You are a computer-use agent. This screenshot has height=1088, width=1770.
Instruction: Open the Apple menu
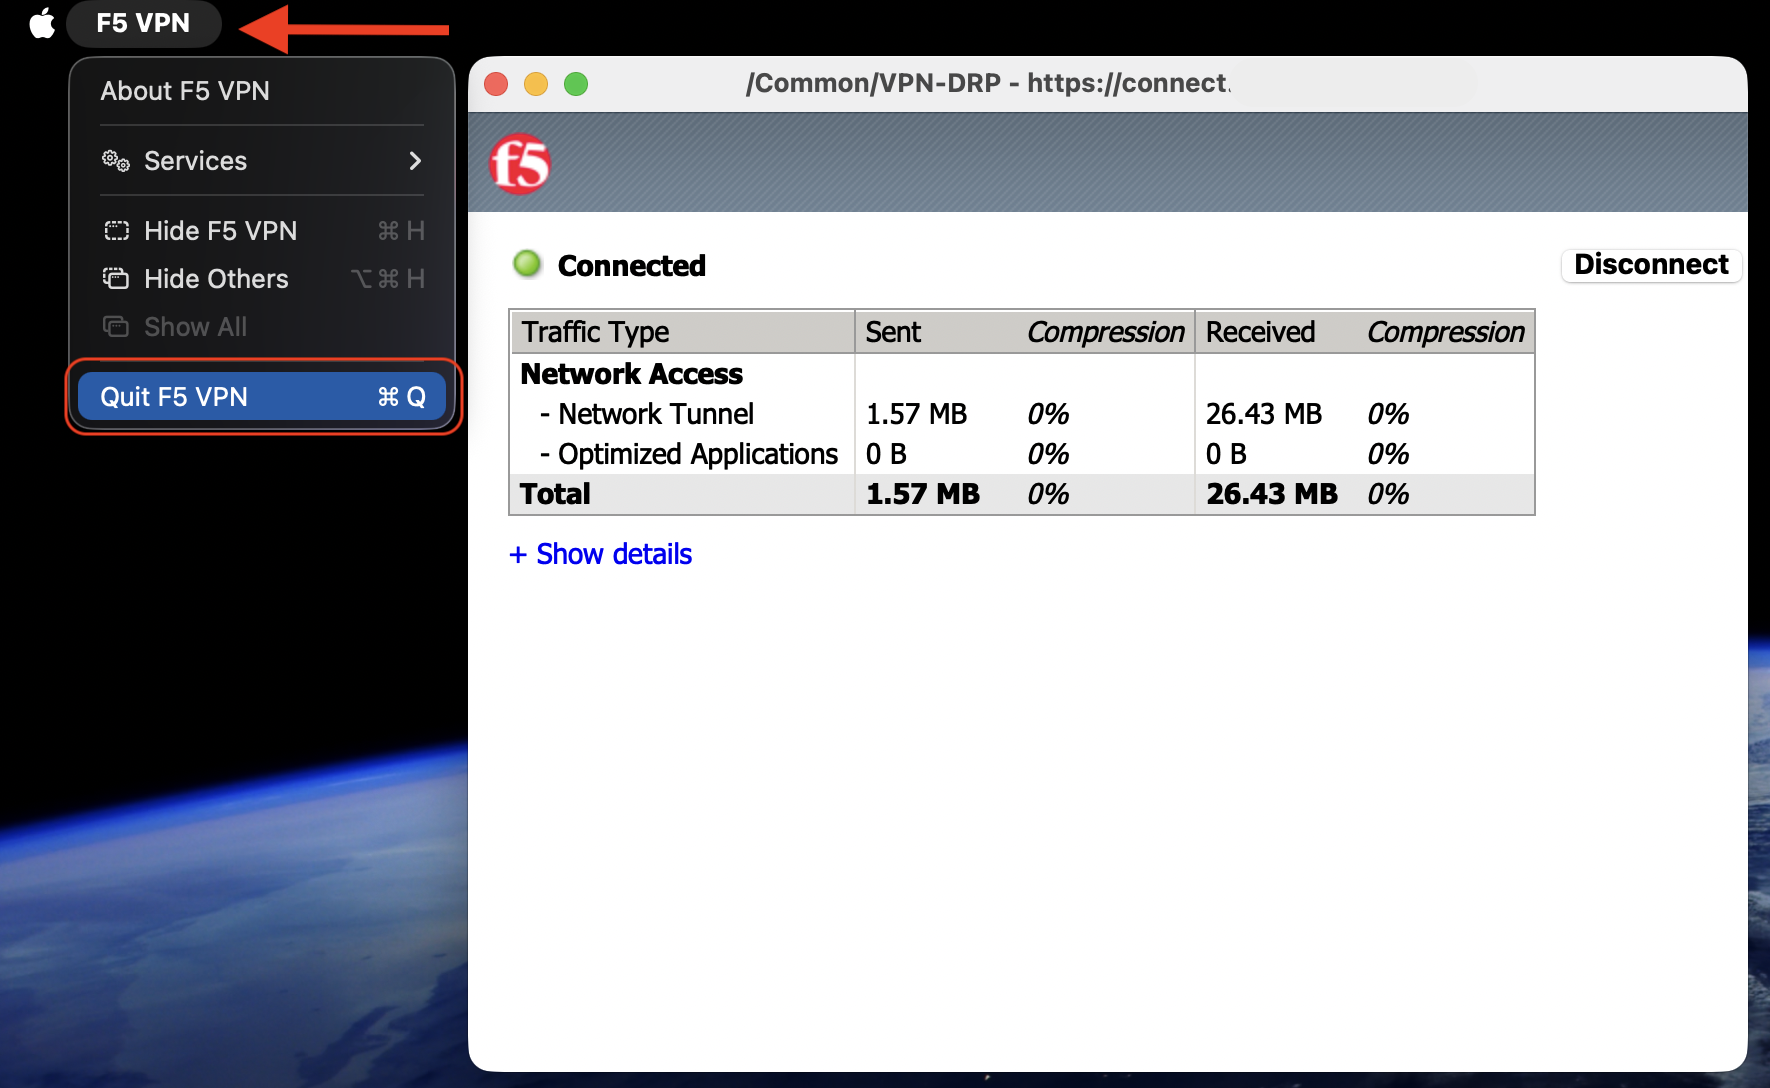42,22
